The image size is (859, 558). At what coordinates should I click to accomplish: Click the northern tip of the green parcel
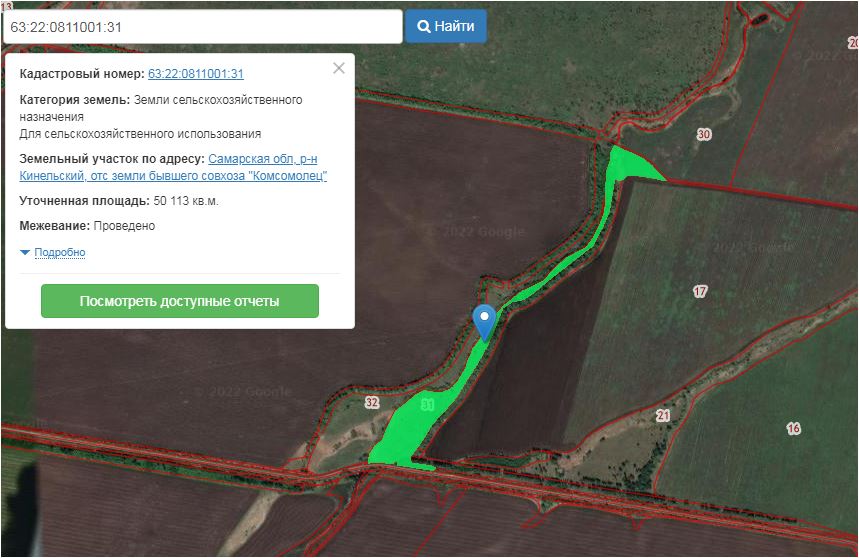click(x=627, y=160)
